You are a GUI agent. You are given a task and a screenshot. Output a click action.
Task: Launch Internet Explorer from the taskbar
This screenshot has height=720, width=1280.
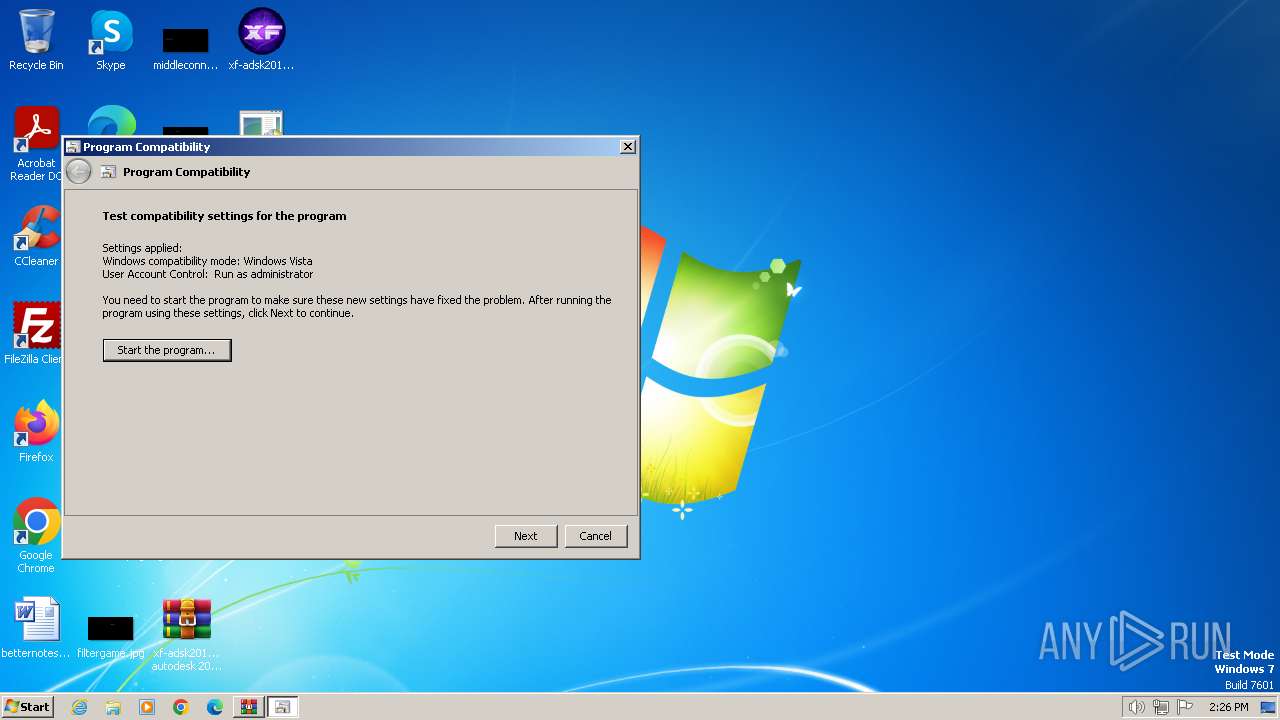tap(79, 707)
